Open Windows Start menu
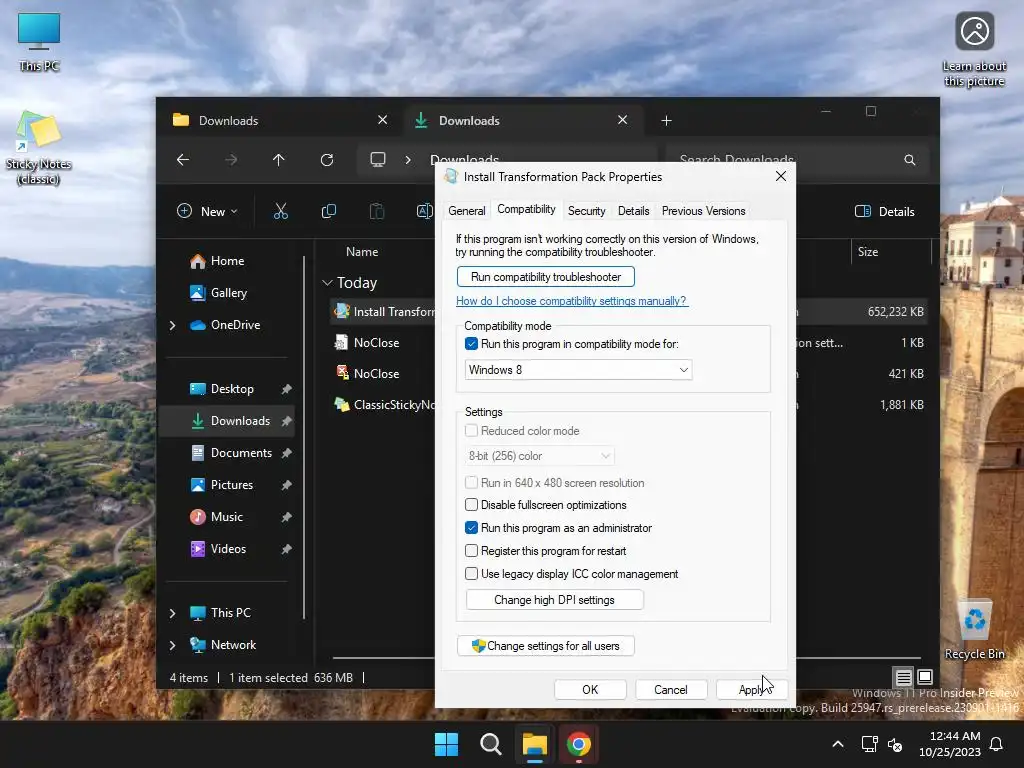The image size is (1024, 768). [447, 744]
